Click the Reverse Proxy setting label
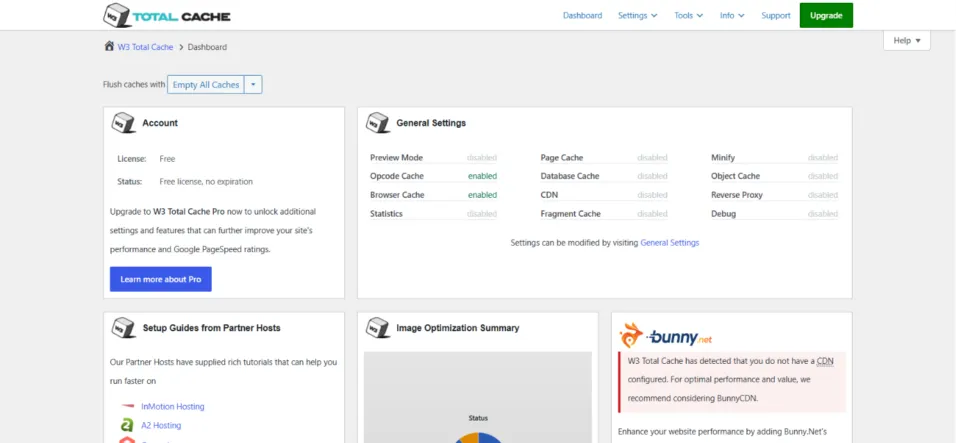Viewport: 956px width, 443px height. (737, 195)
